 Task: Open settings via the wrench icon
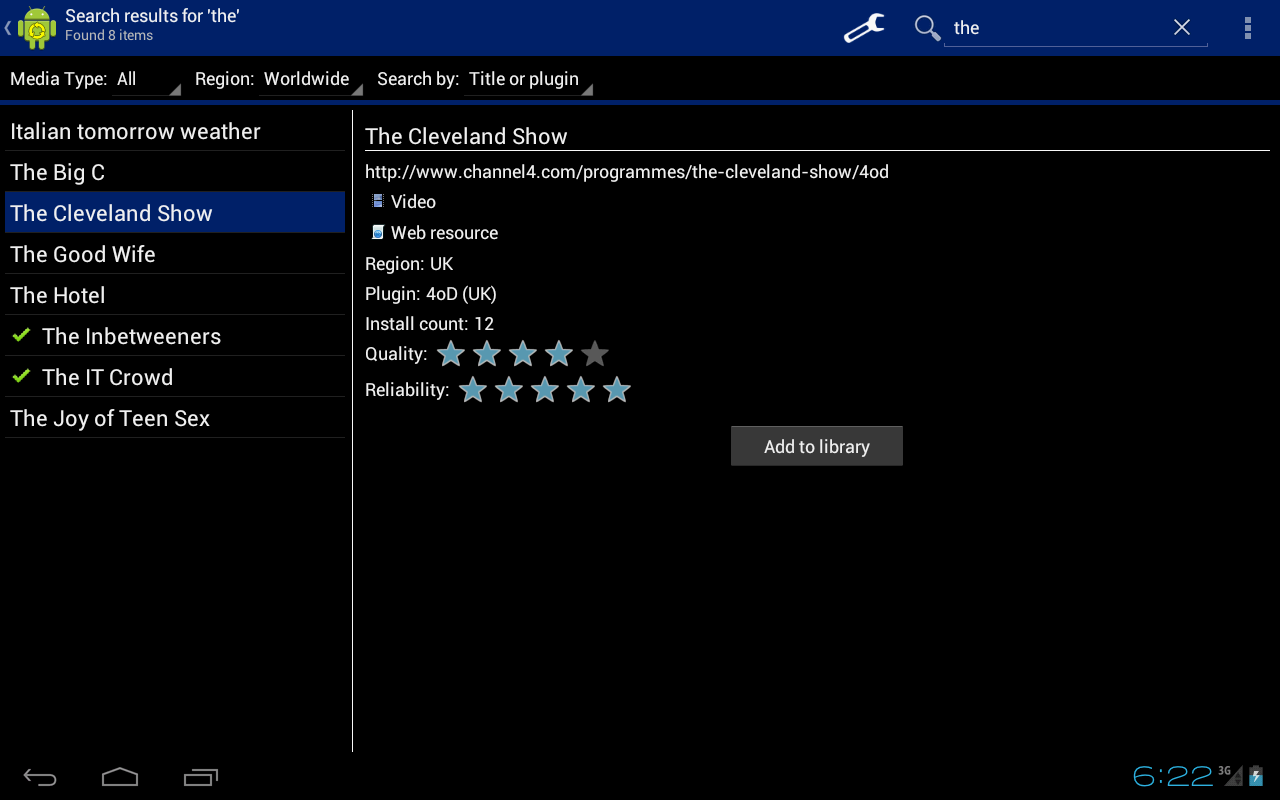pos(862,28)
